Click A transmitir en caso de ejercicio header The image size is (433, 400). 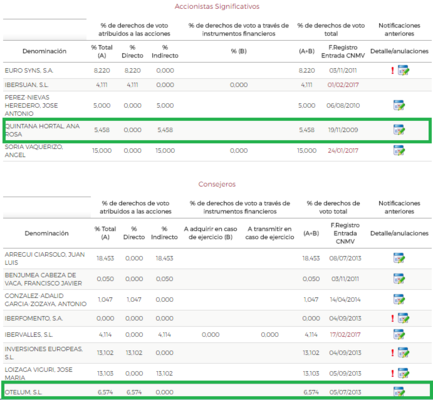(270, 233)
